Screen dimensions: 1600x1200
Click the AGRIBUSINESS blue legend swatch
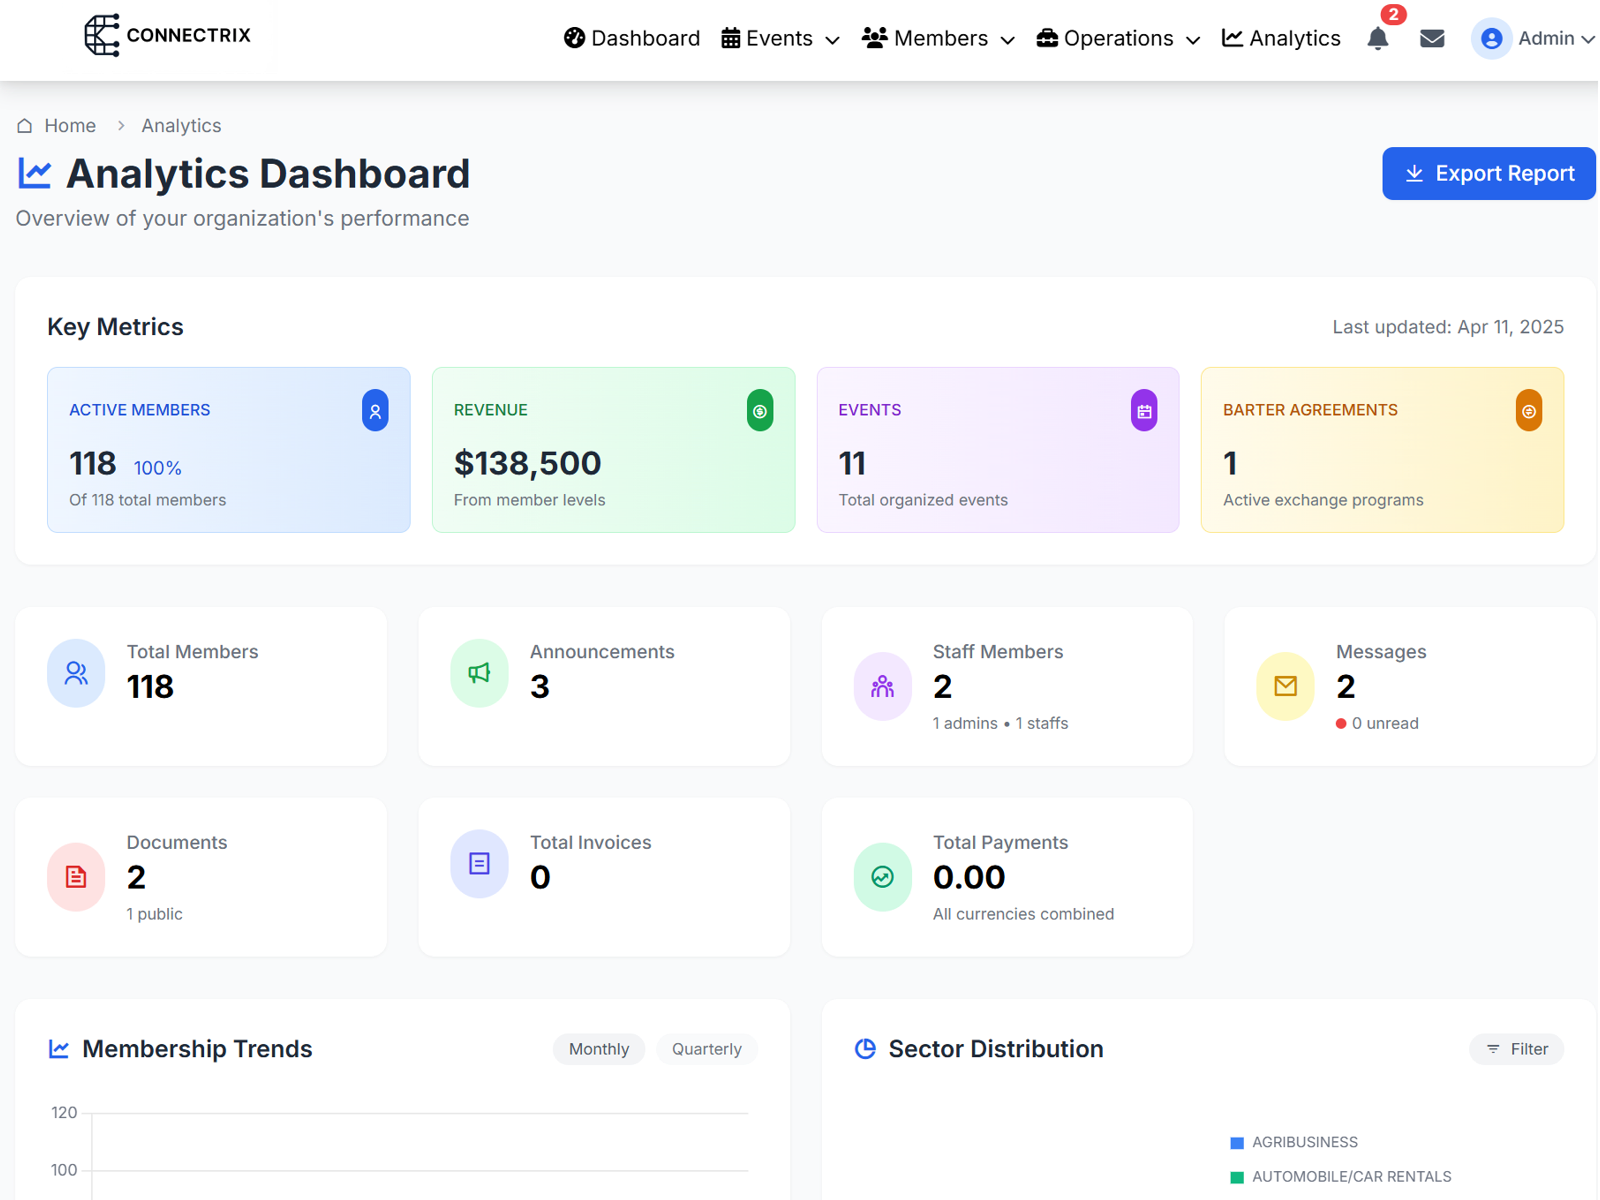tap(1237, 1143)
